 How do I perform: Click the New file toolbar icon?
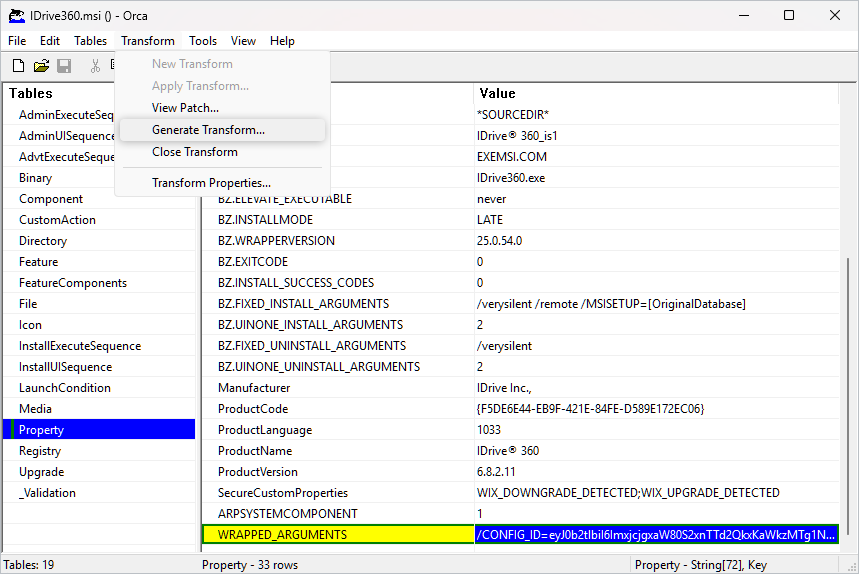tap(18, 66)
